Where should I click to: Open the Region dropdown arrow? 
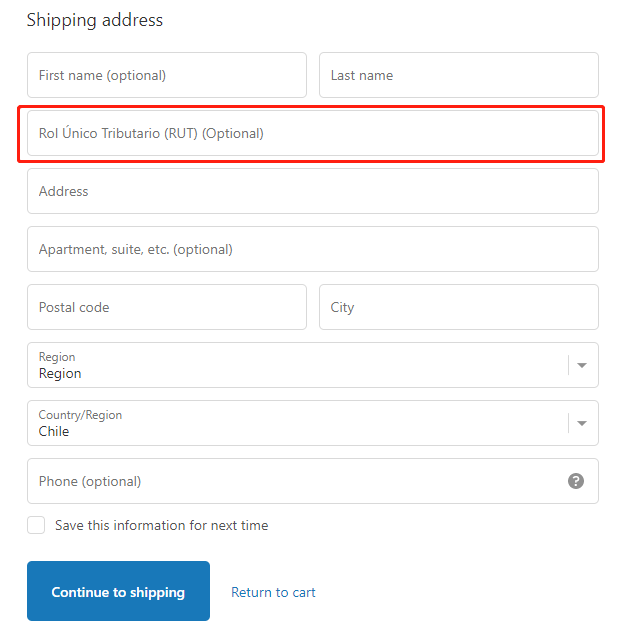click(582, 365)
